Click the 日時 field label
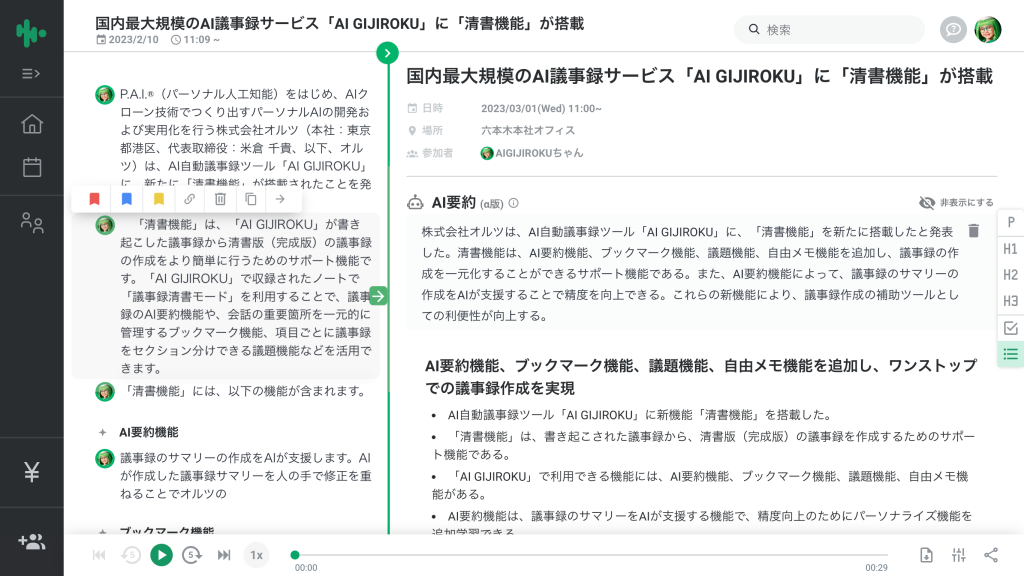1024x576 pixels. 432,108
